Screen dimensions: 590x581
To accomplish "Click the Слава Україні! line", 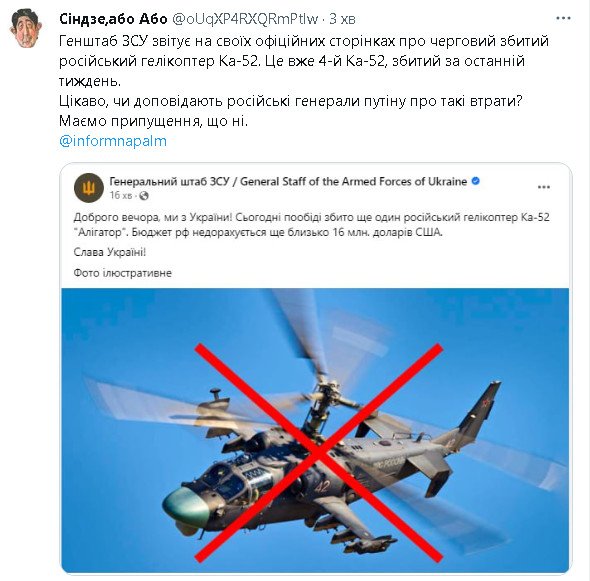I will coord(109,252).
